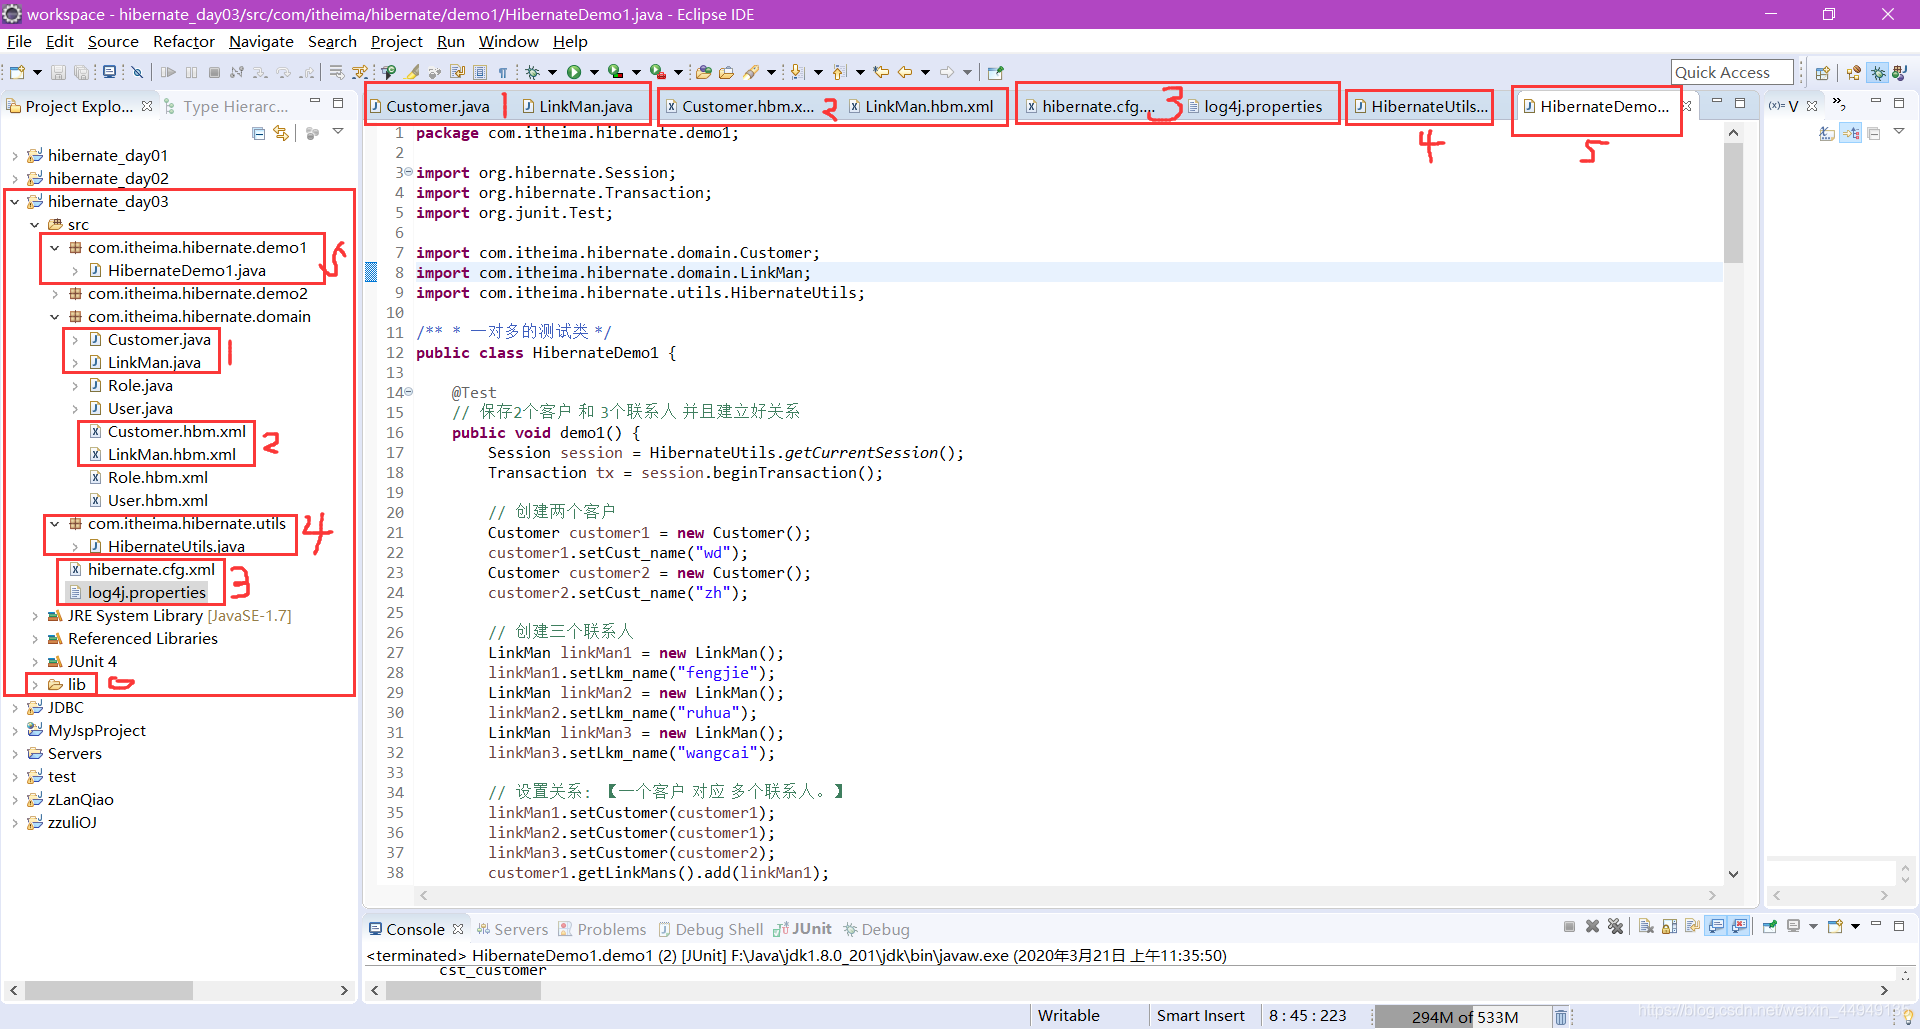Screen dimensions: 1920x1029
Task: Open the Search toolbar icon
Action: pos(748,72)
